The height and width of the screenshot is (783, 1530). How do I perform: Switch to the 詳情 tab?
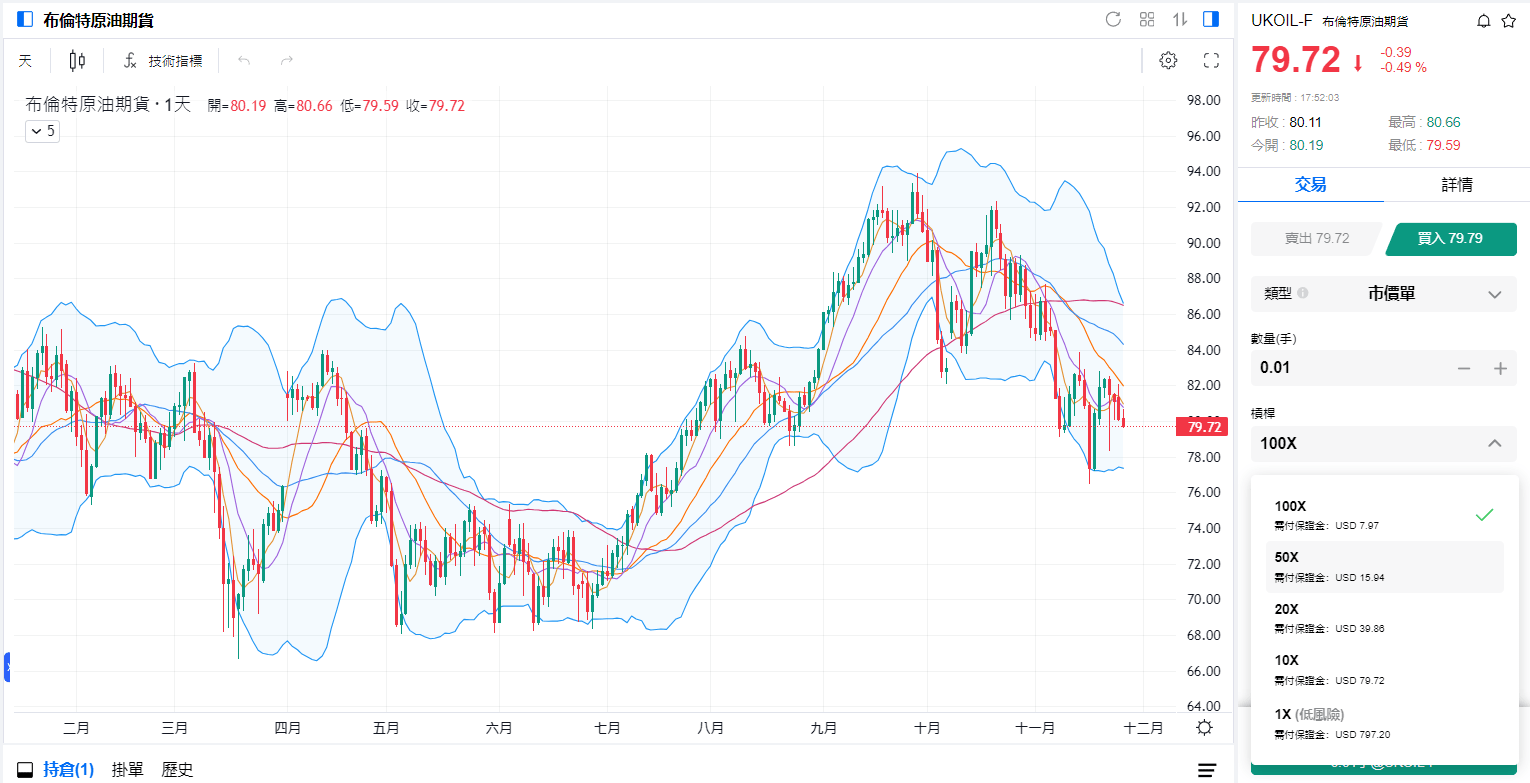click(x=1456, y=185)
